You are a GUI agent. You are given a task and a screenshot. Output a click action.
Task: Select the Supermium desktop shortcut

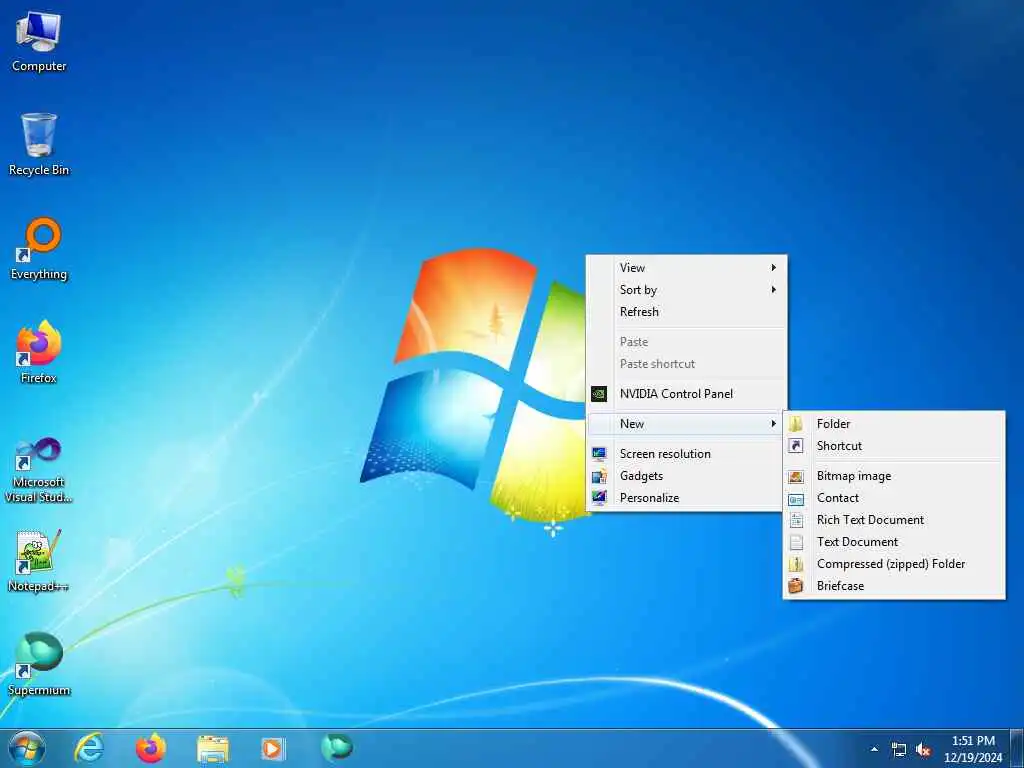coord(39,664)
